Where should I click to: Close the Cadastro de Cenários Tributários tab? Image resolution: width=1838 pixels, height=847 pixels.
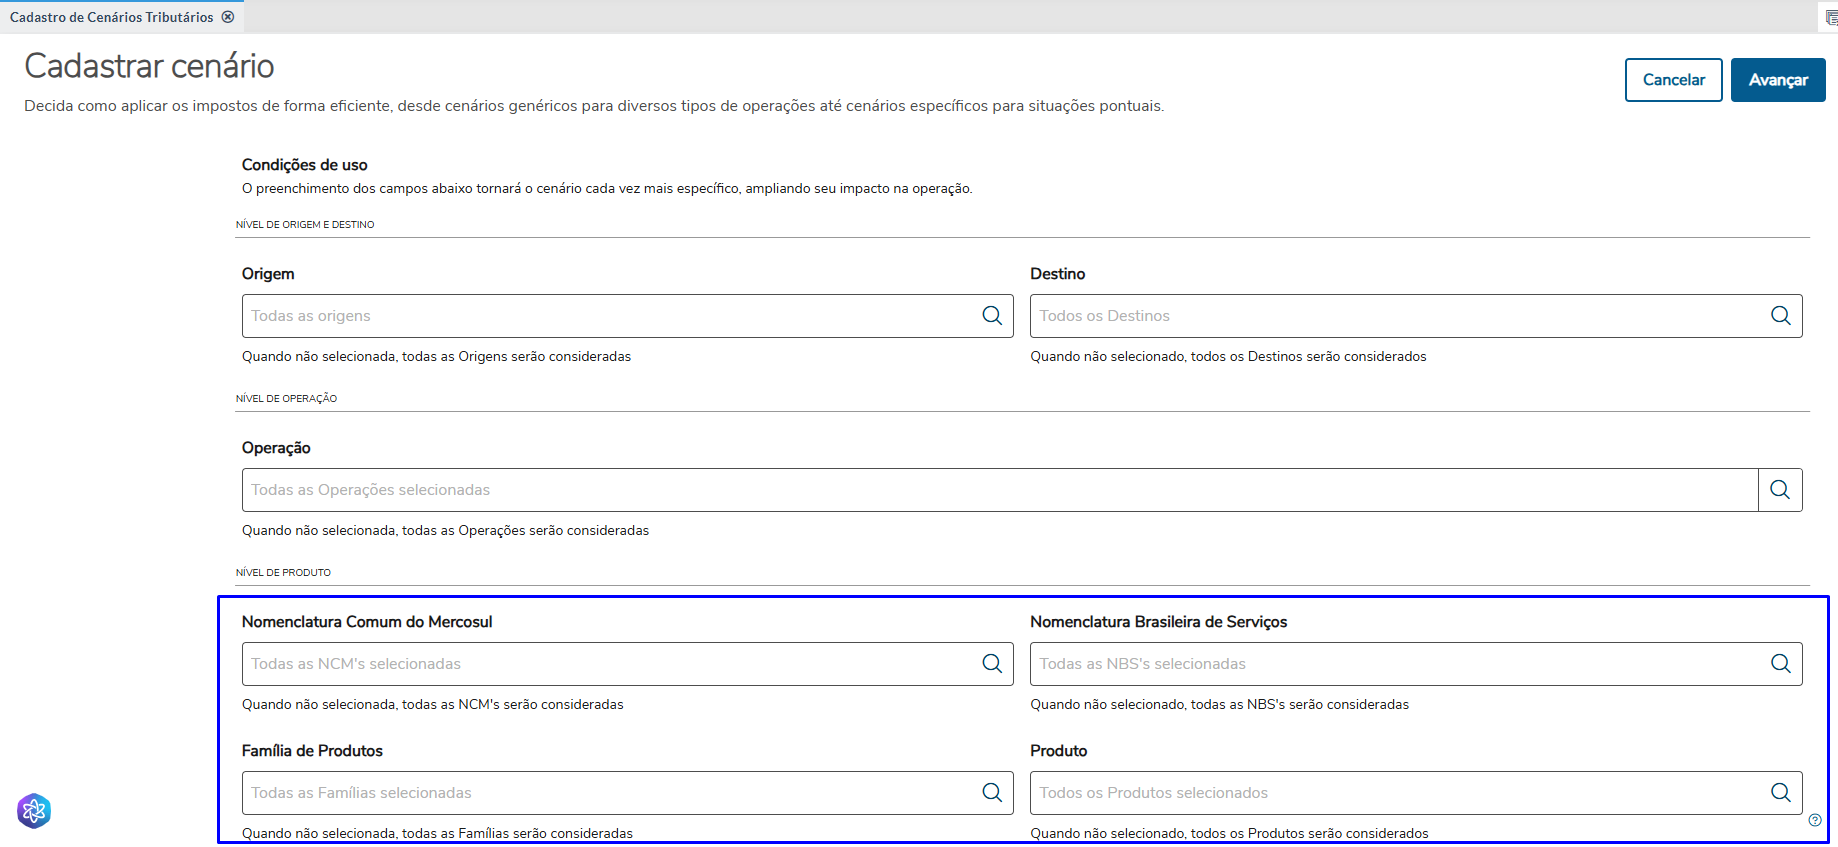228,17
